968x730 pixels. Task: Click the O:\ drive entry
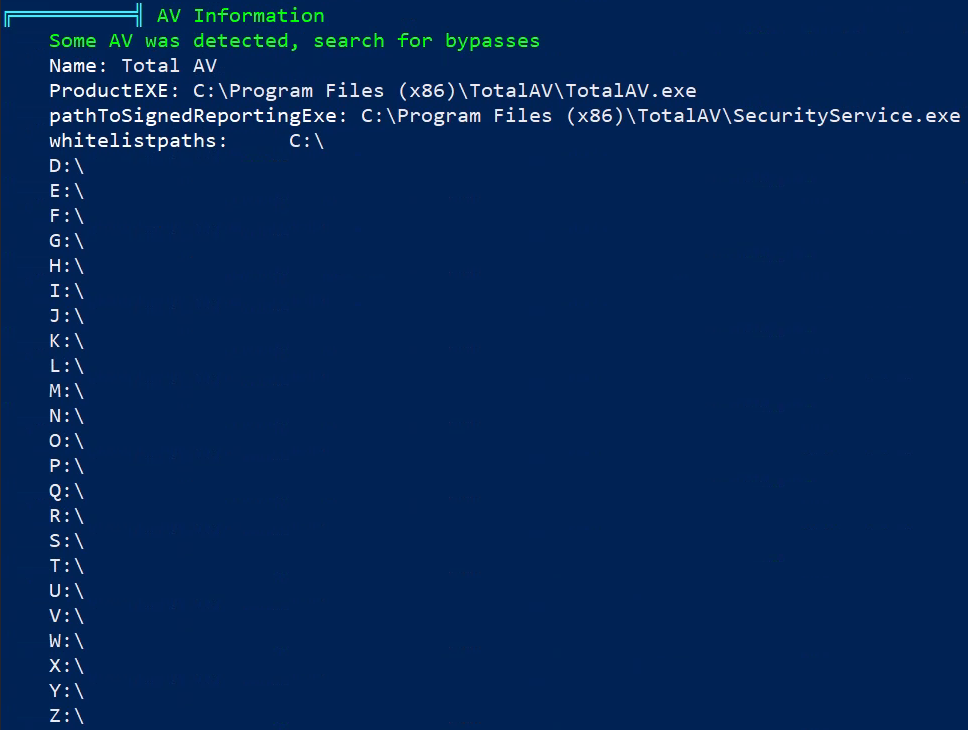point(66,441)
